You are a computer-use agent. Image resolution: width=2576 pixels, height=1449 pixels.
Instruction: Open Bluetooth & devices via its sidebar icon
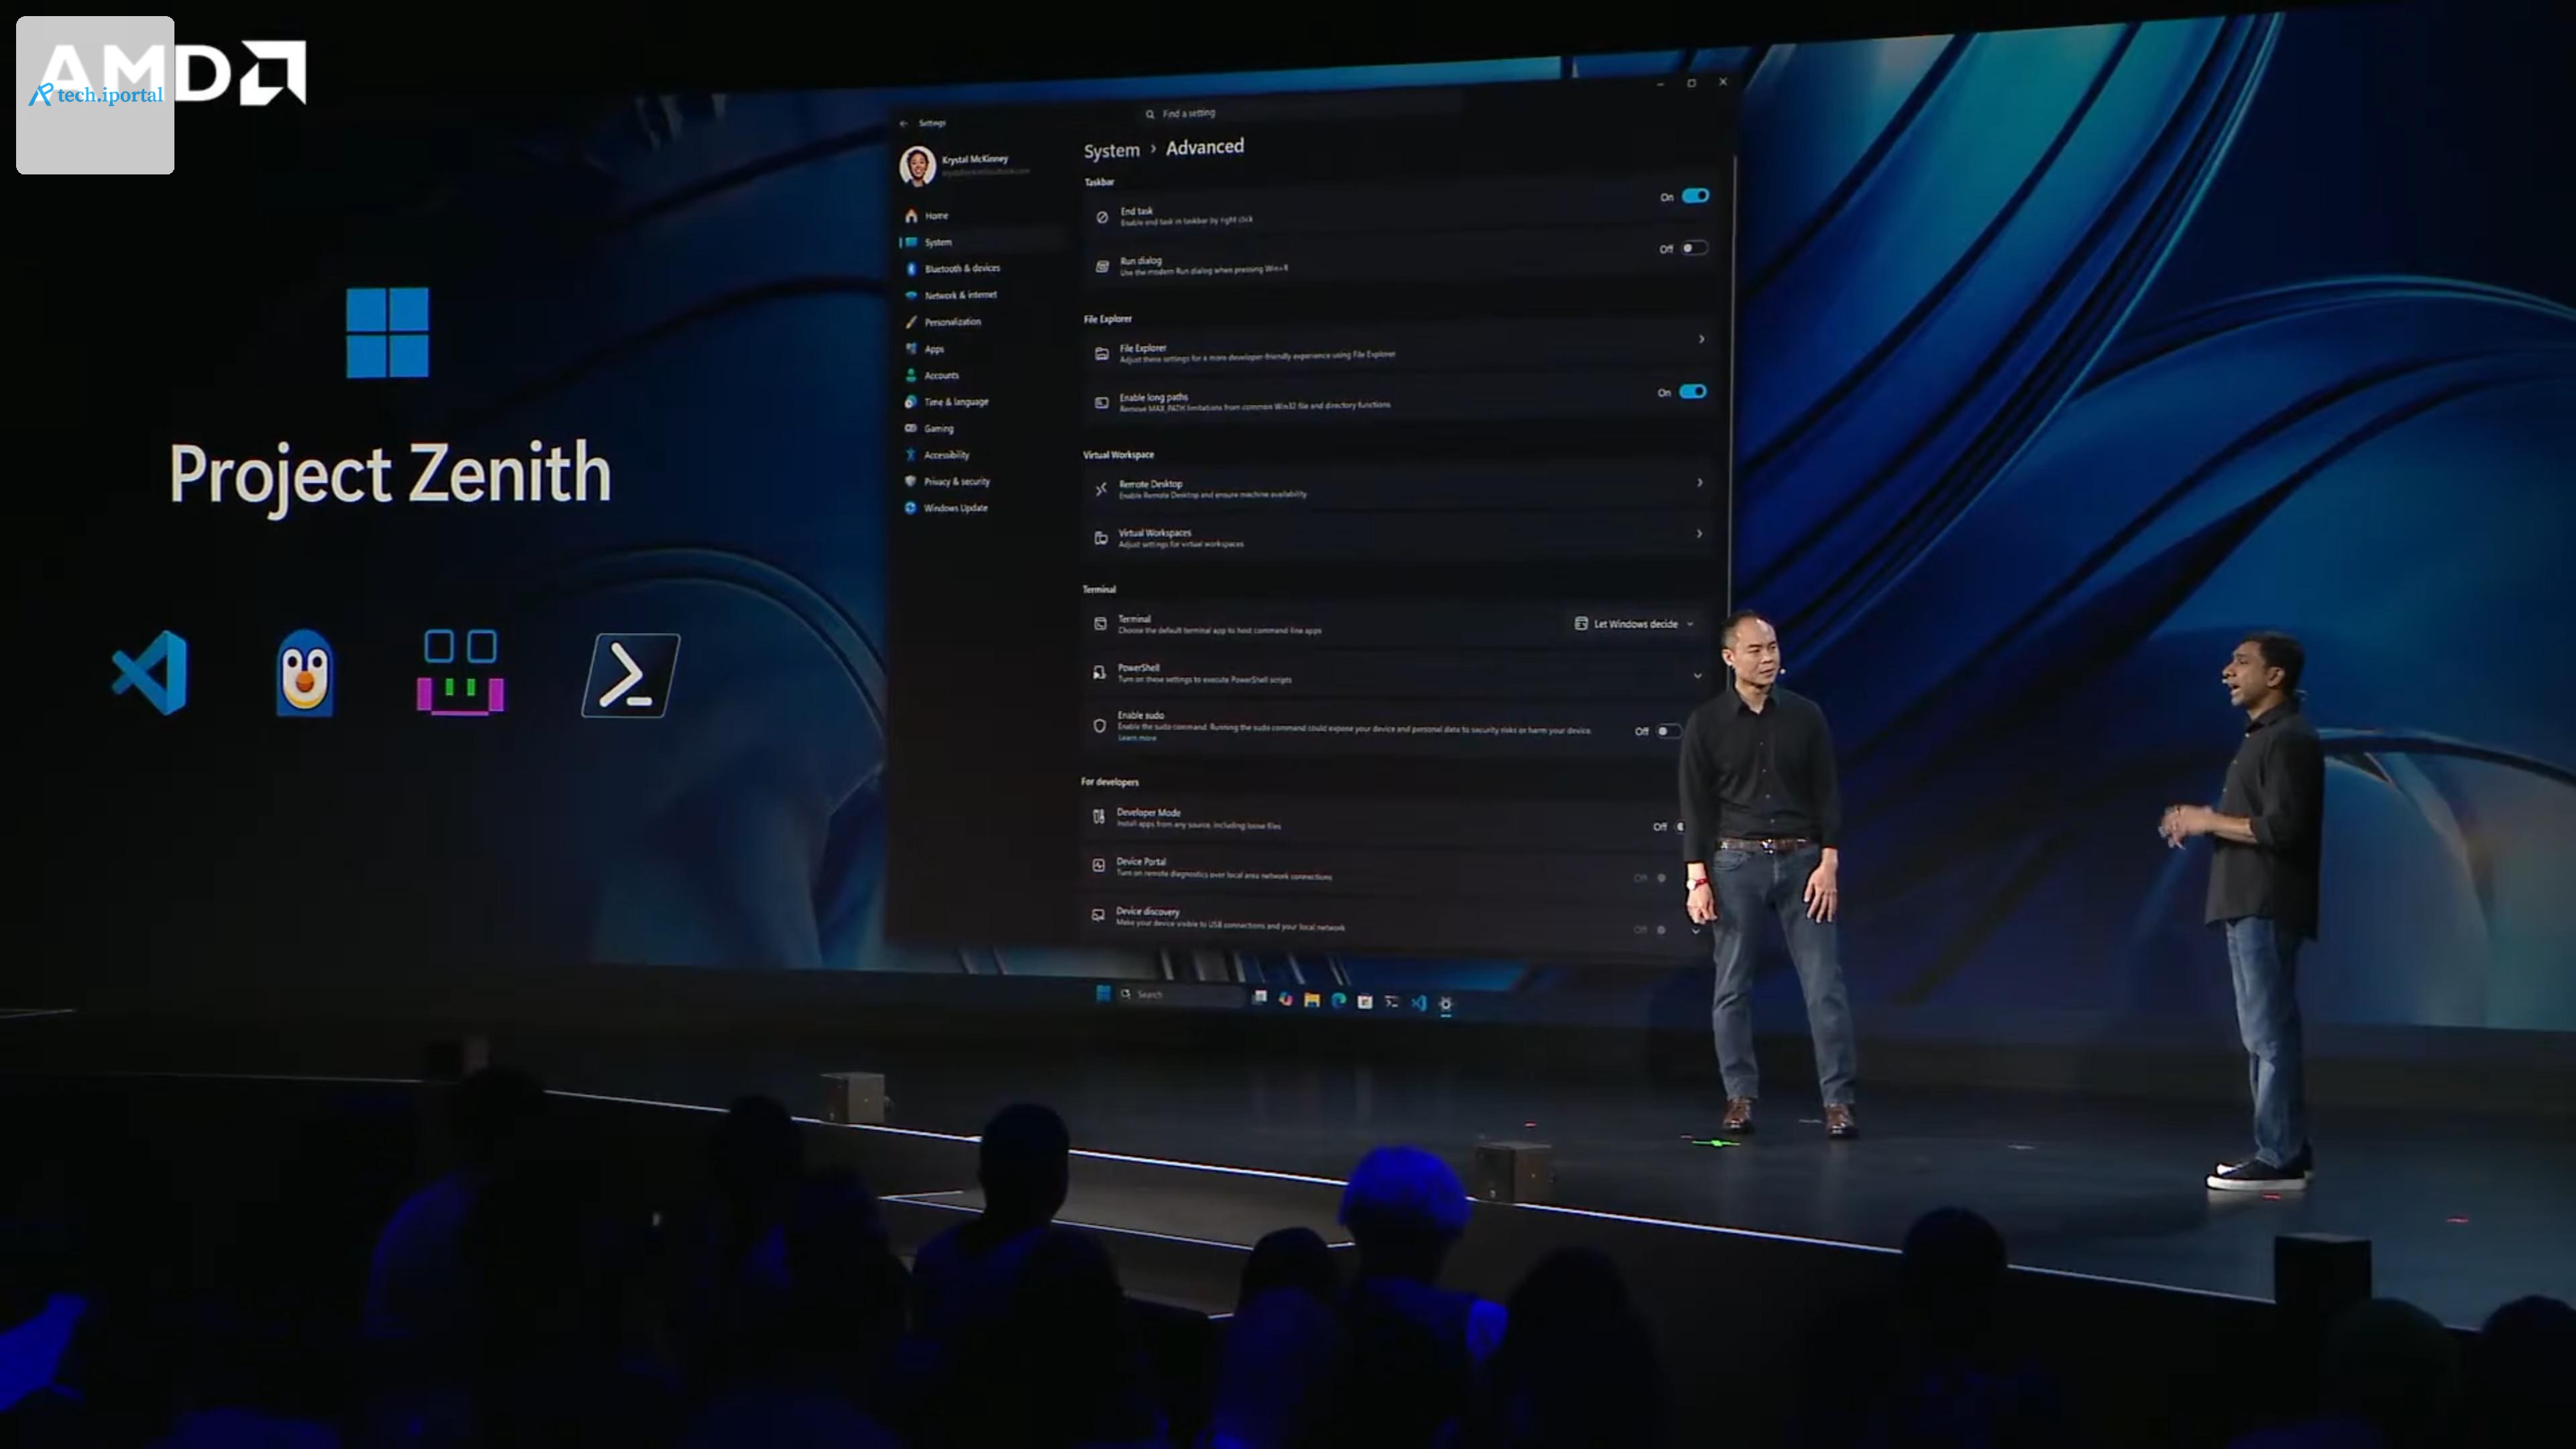pos(911,268)
